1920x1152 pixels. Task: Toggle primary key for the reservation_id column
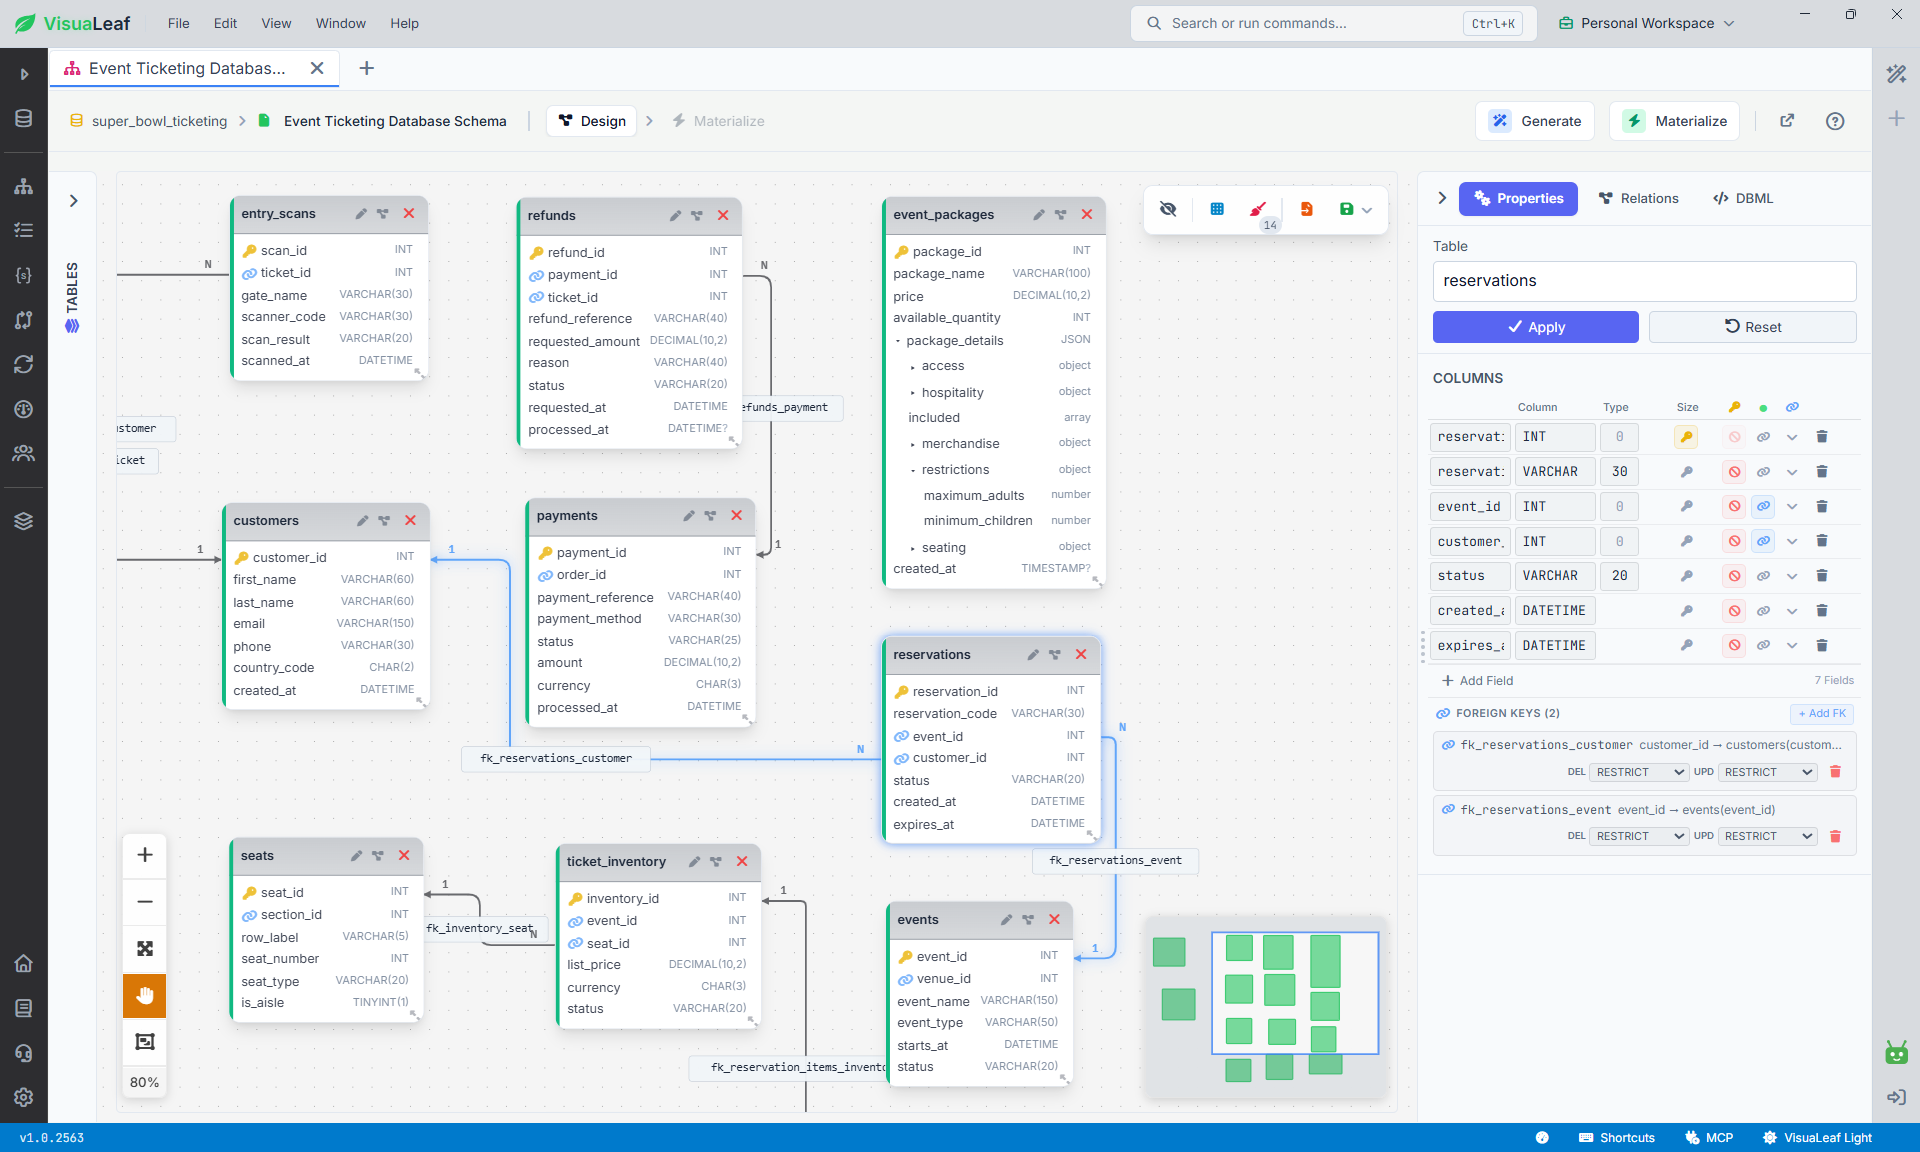pyautogui.click(x=1686, y=437)
